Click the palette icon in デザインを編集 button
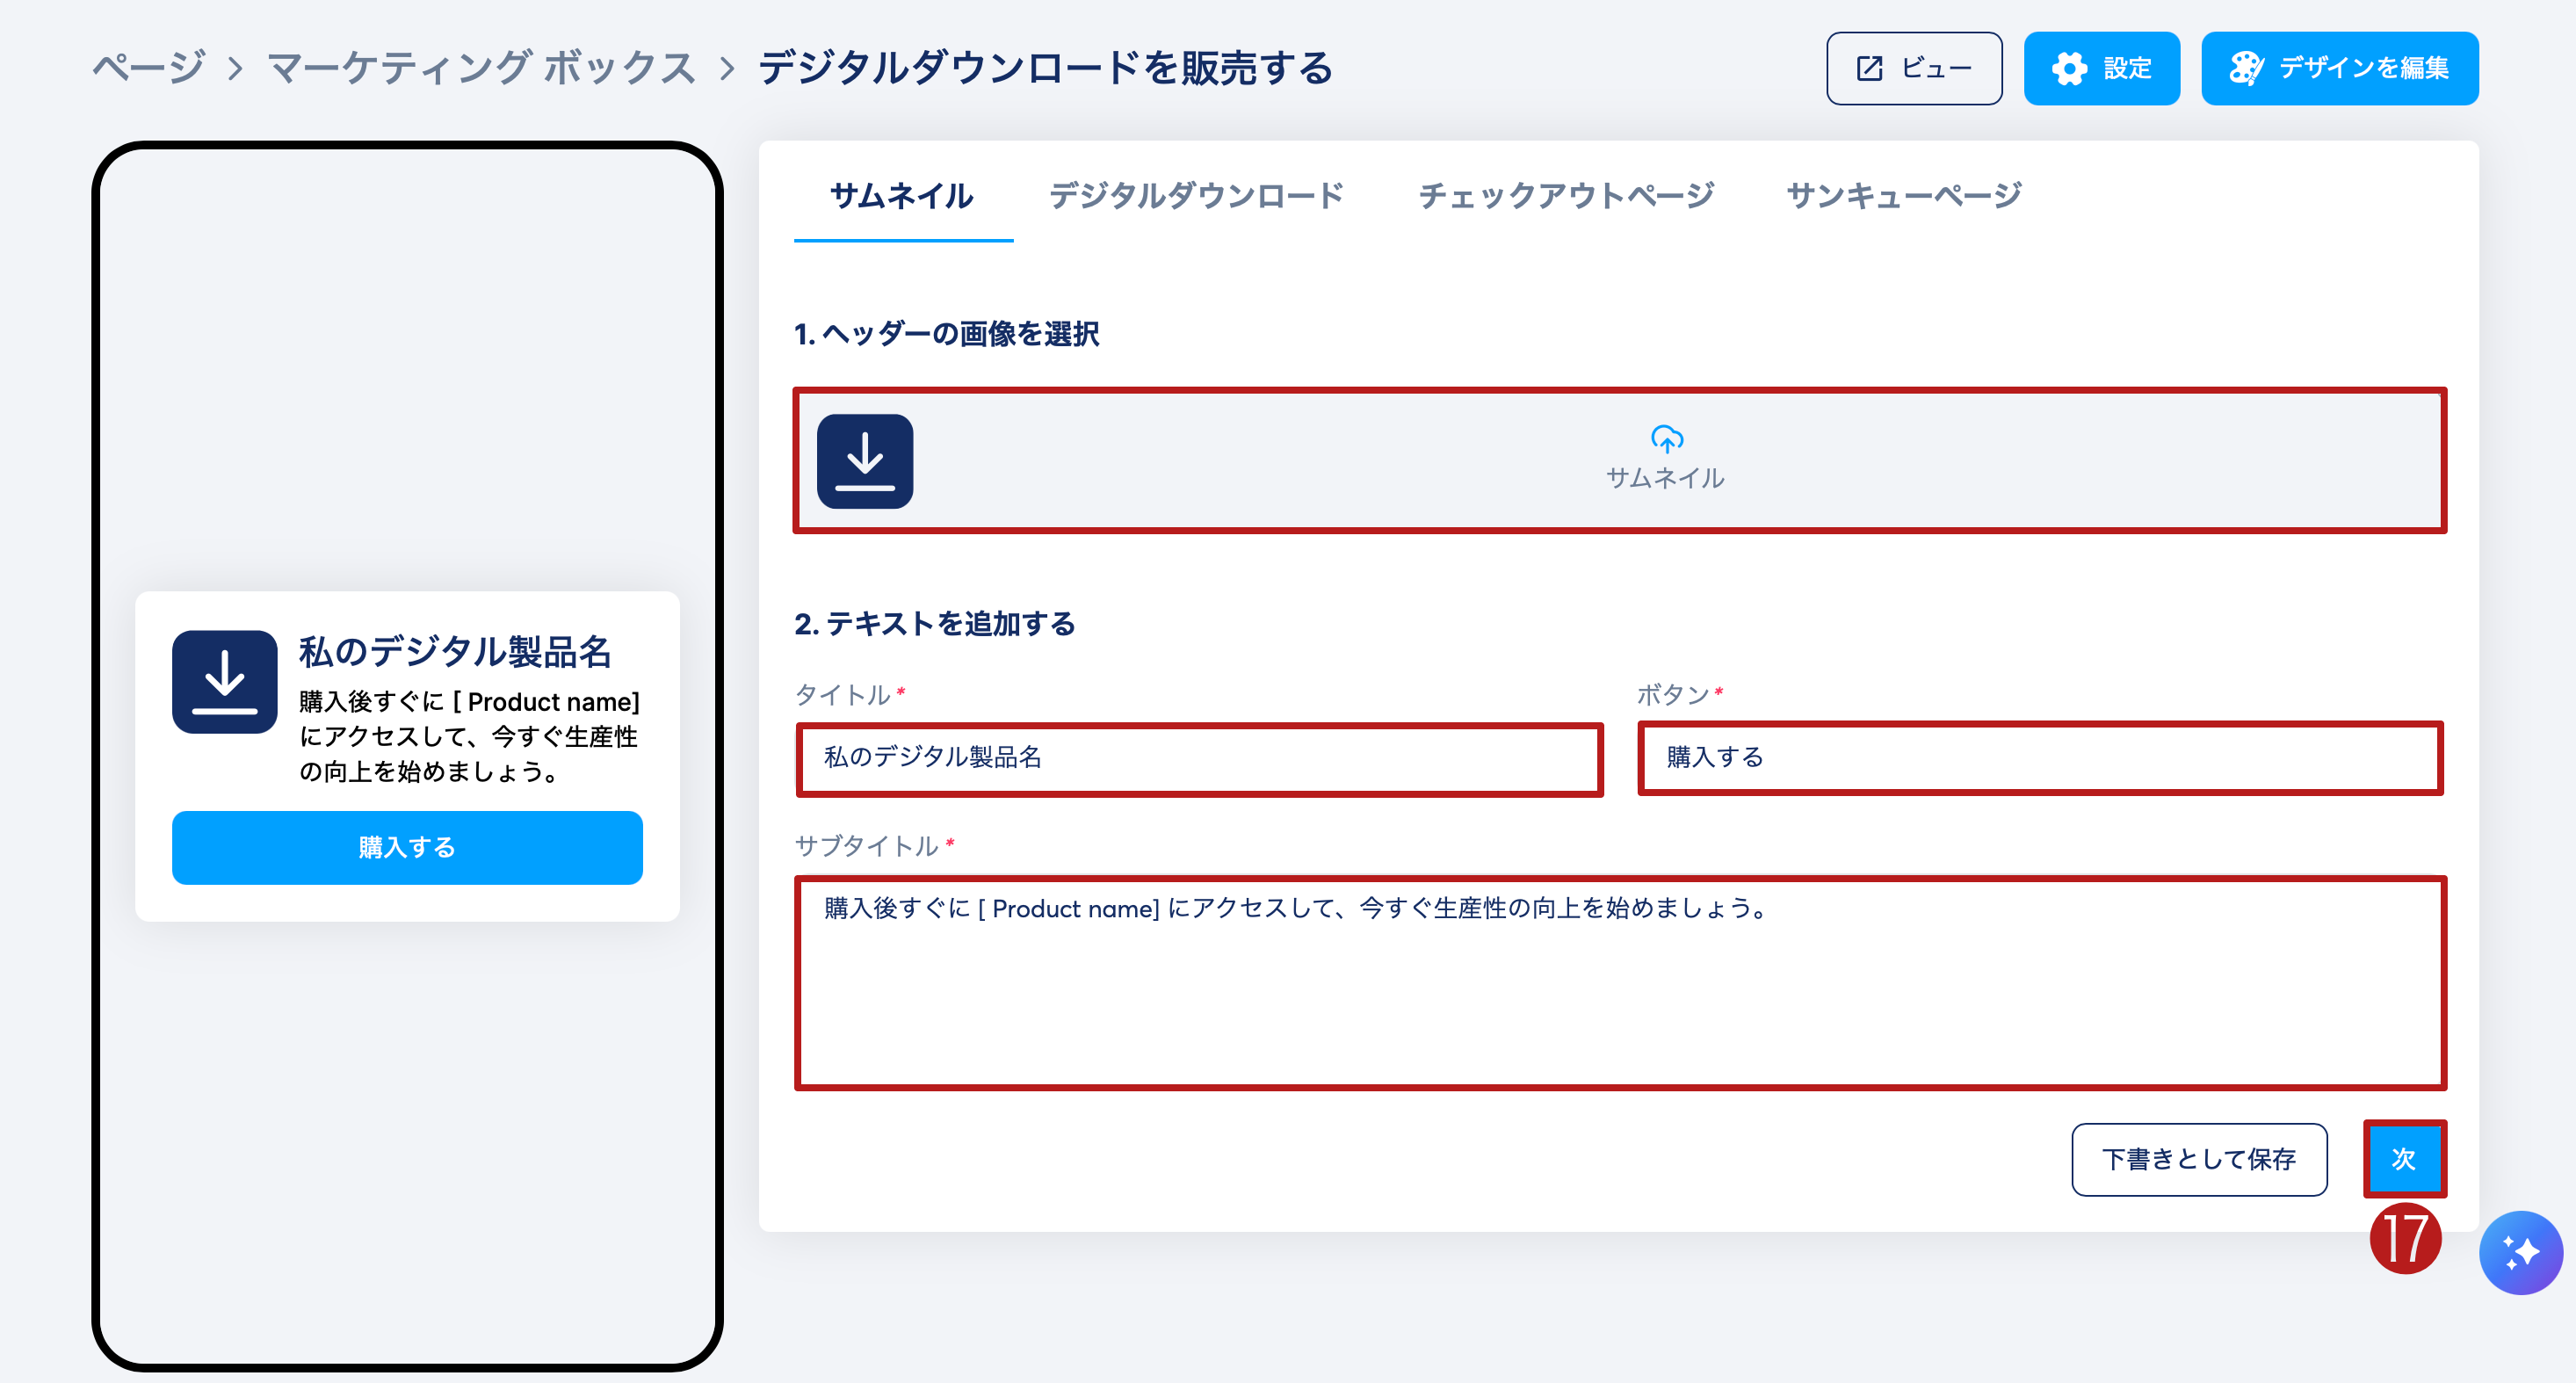Image resolution: width=2576 pixels, height=1383 pixels. click(x=2245, y=68)
